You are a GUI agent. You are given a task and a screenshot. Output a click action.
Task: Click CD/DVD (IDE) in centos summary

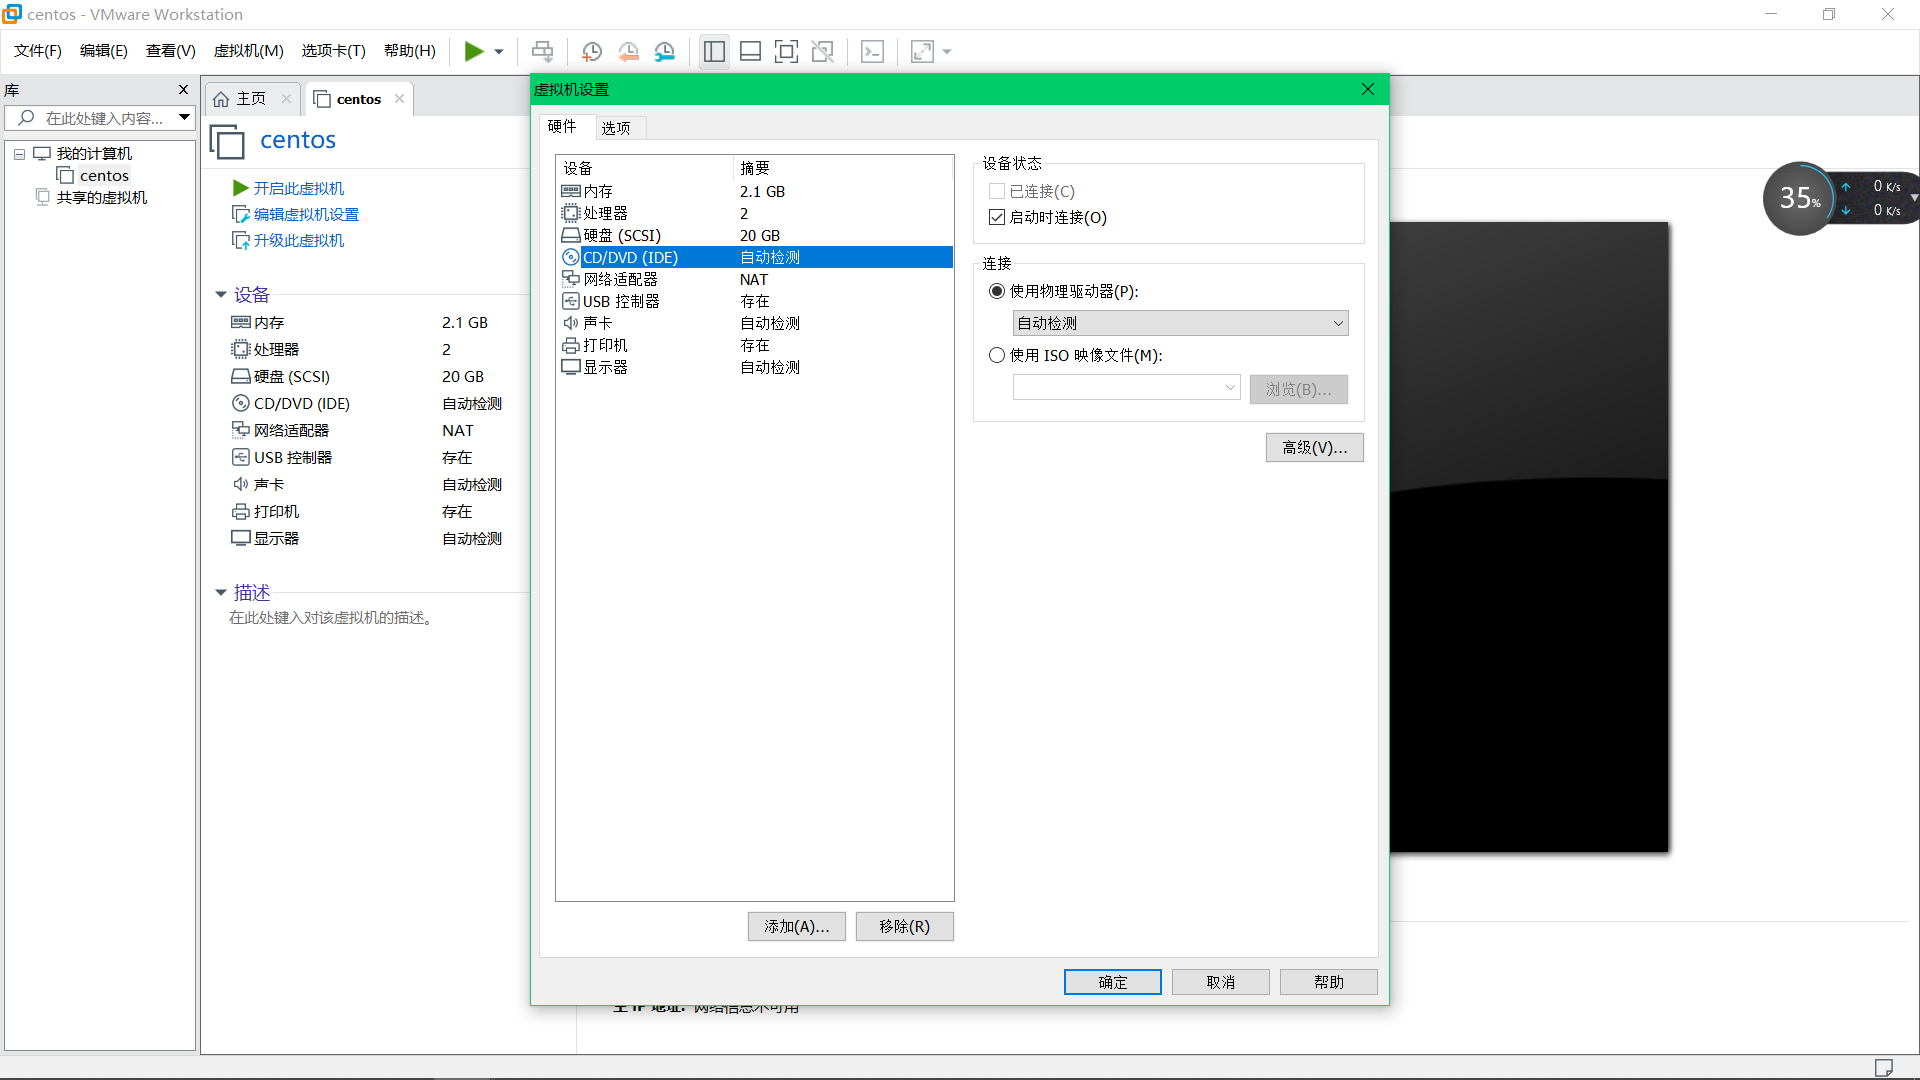coord(301,404)
